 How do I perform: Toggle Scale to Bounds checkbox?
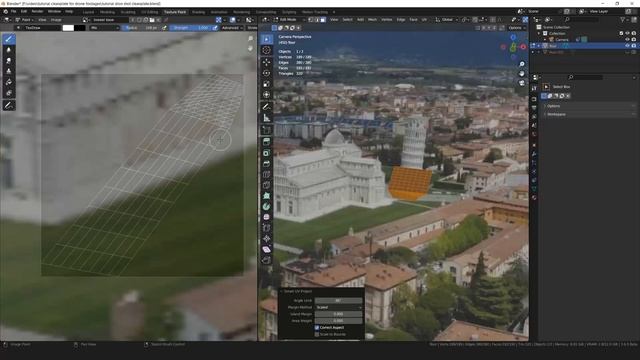(317, 334)
